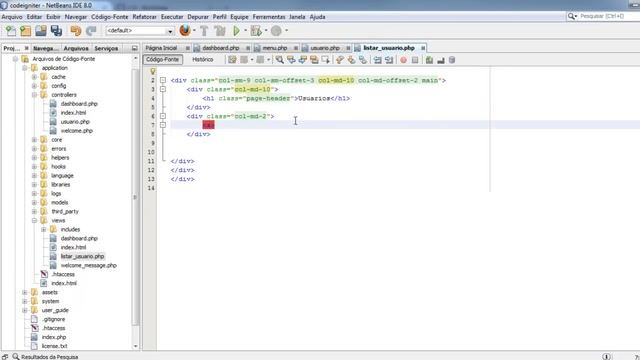Toggle Highlight Search icon
This screenshot has height=360, width=640.
[314, 60]
